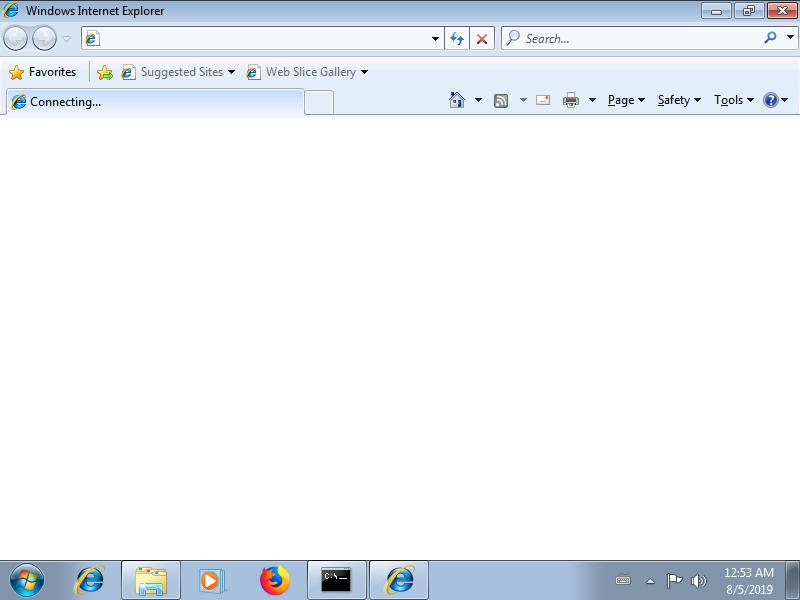Minimize the Internet Explorer window
The height and width of the screenshot is (600, 800).
click(x=716, y=11)
